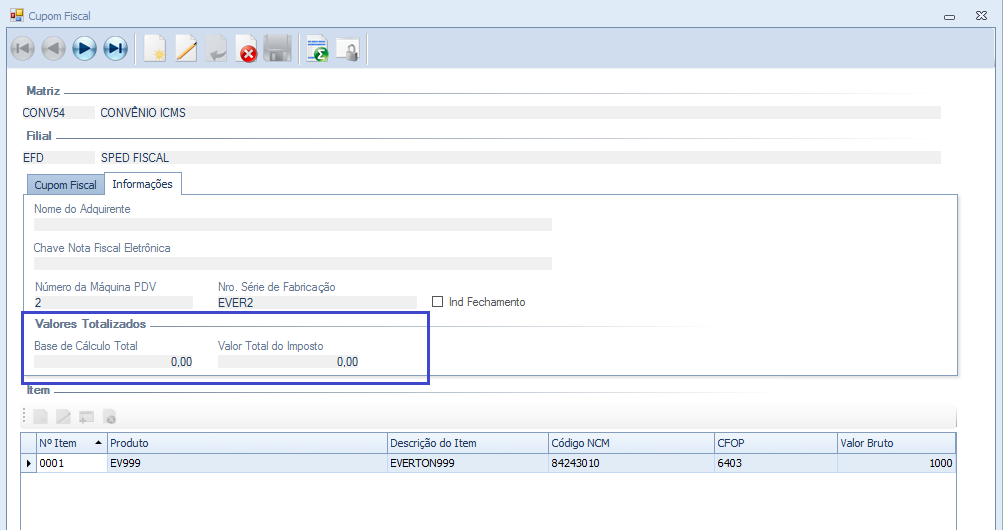Click Descrição do Item column header

tap(468, 443)
